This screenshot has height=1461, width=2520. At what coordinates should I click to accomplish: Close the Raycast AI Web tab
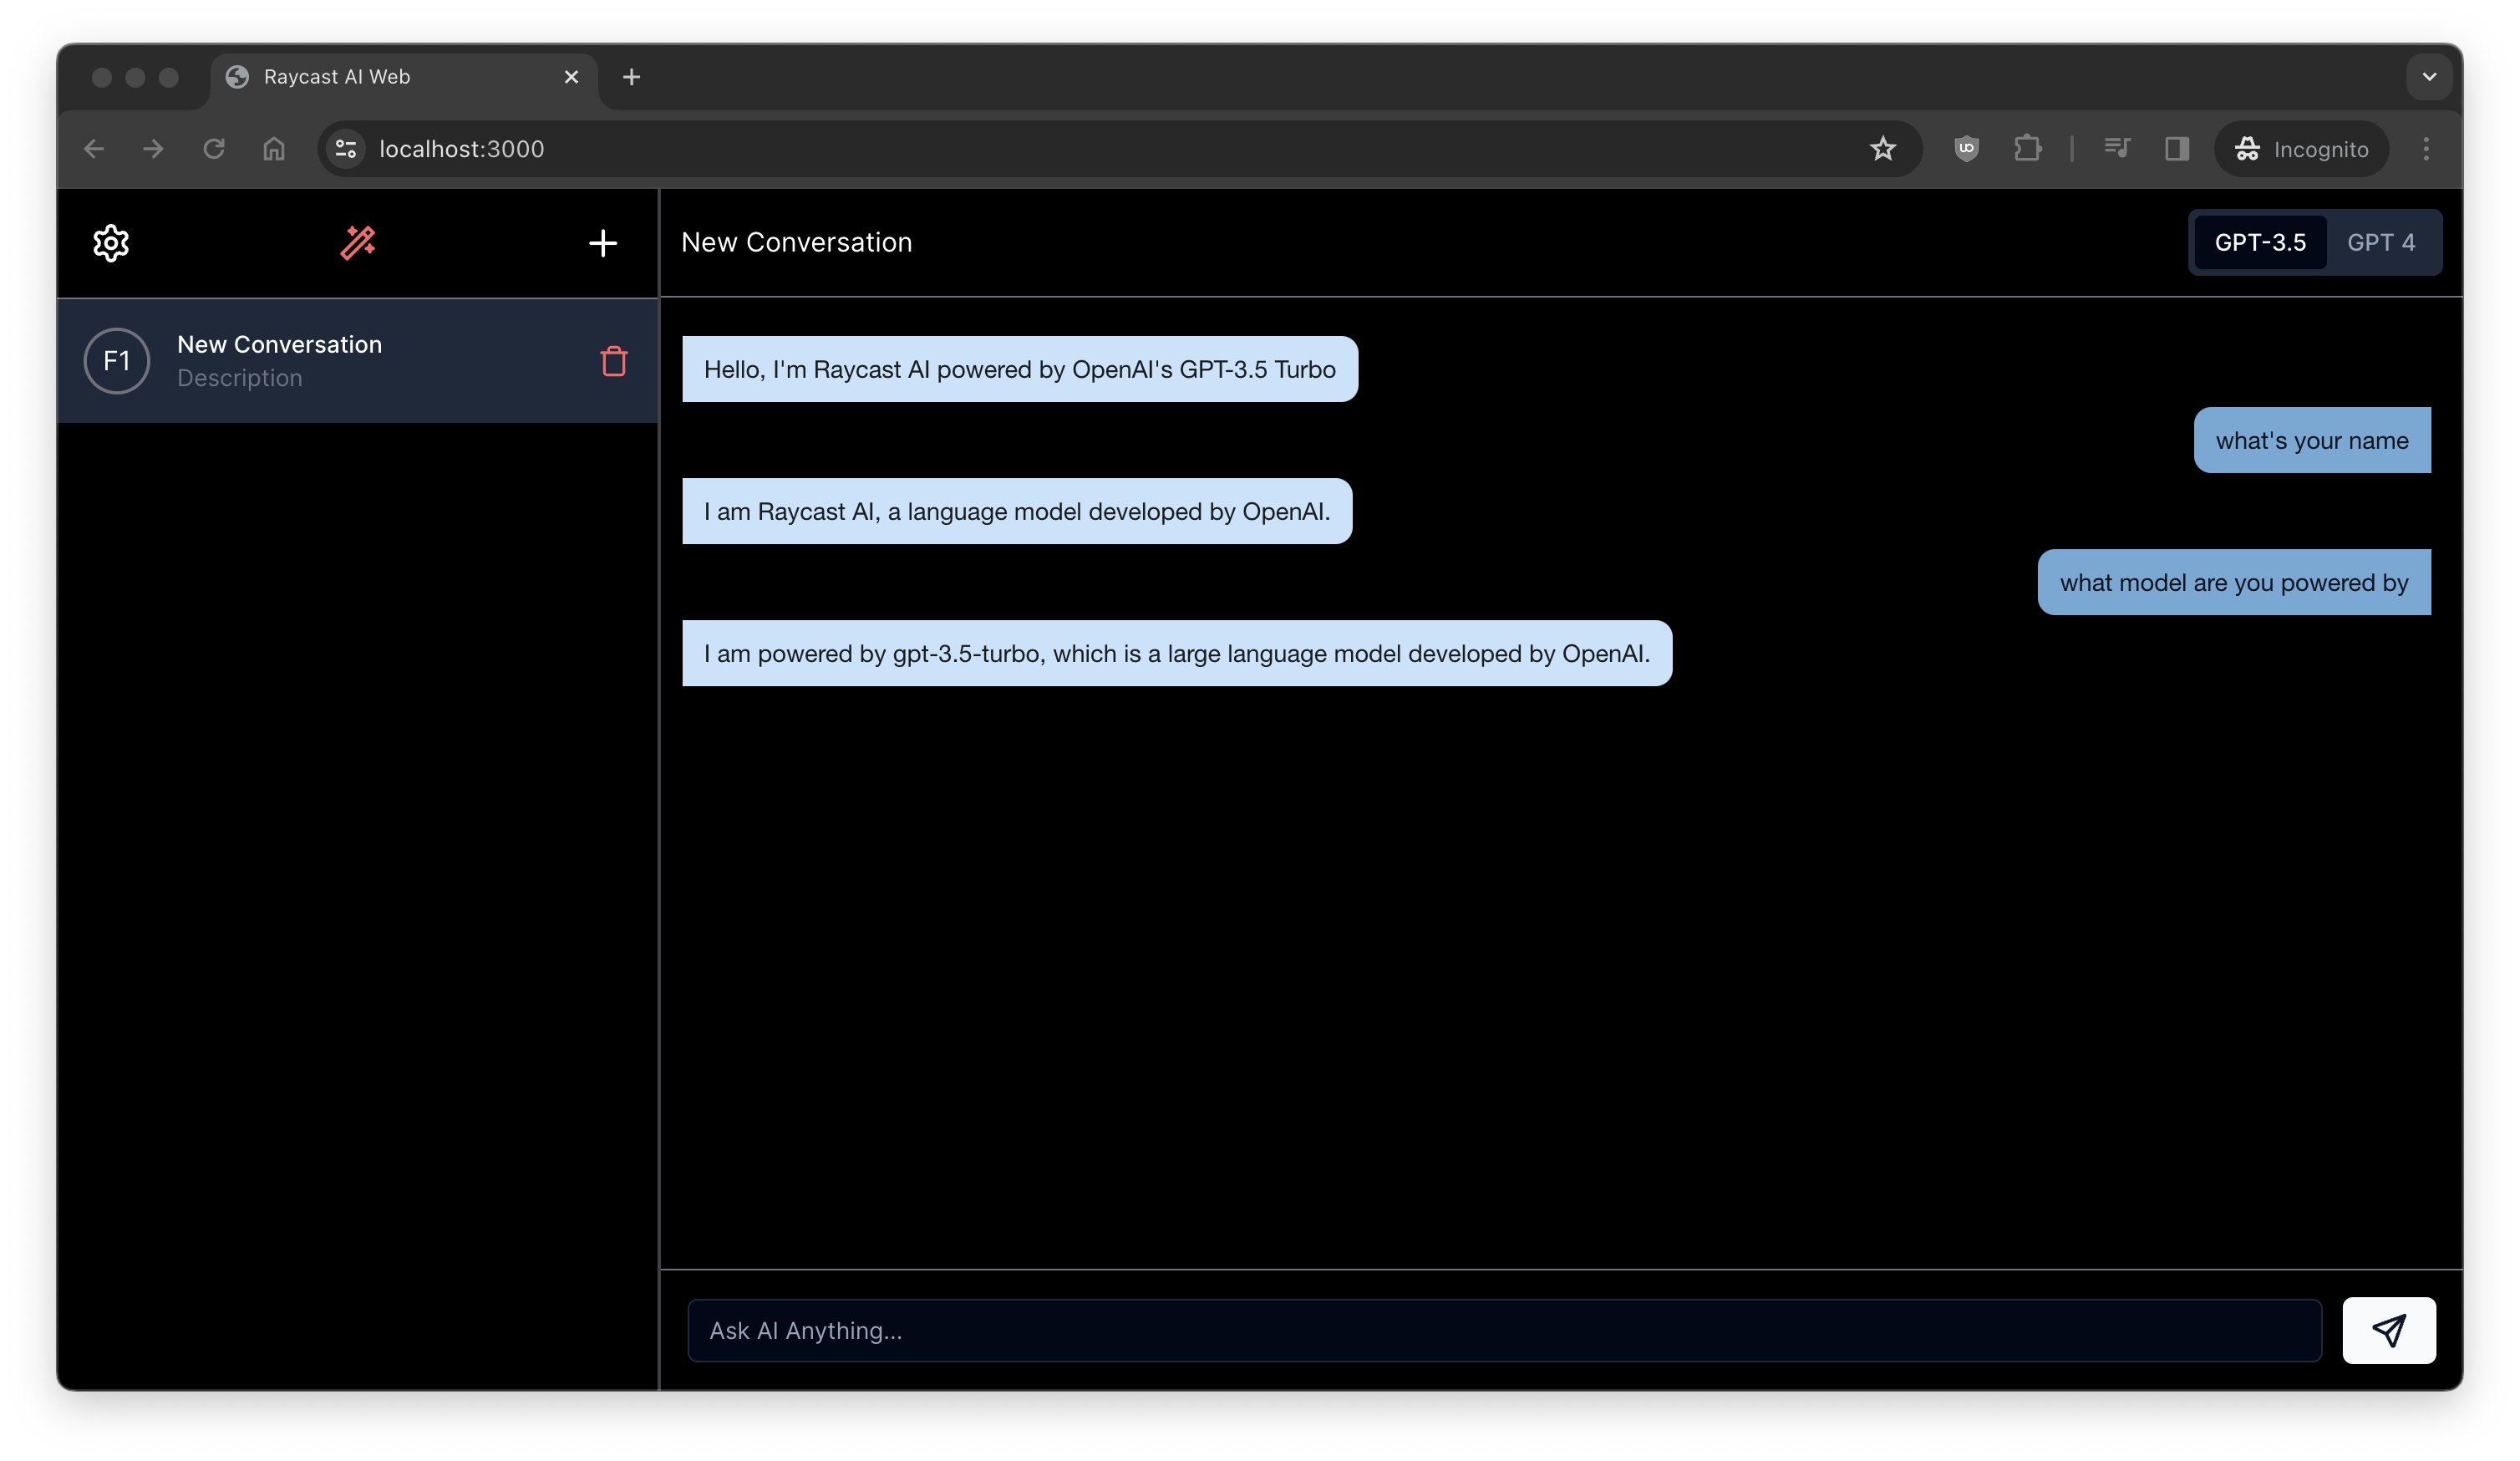click(x=572, y=77)
